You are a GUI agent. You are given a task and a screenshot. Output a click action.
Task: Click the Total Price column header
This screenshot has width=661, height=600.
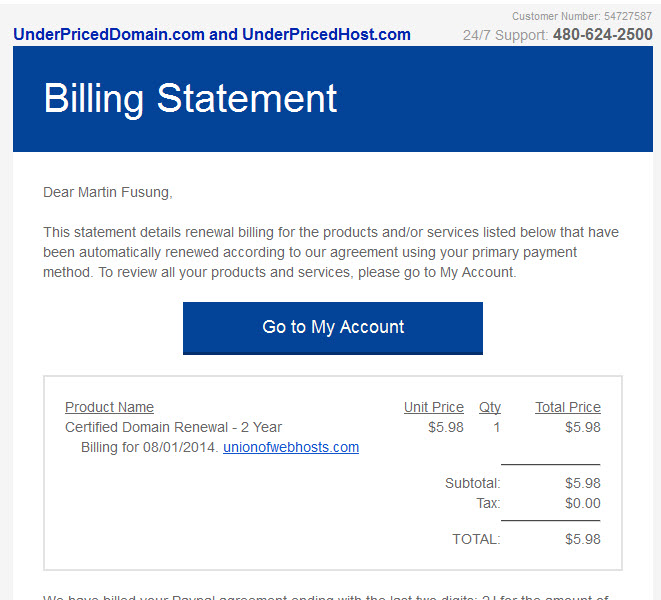click(x=568, y=407)
